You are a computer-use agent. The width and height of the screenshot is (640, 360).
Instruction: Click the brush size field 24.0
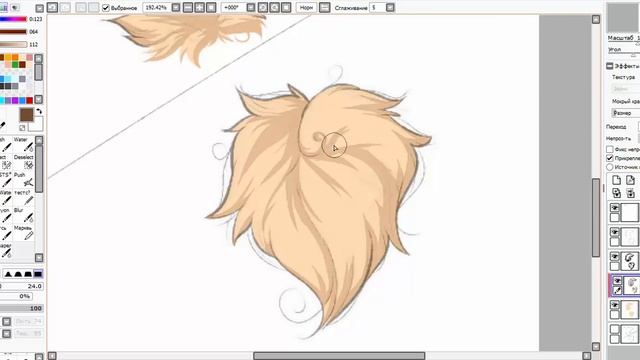tap(22, 286)
